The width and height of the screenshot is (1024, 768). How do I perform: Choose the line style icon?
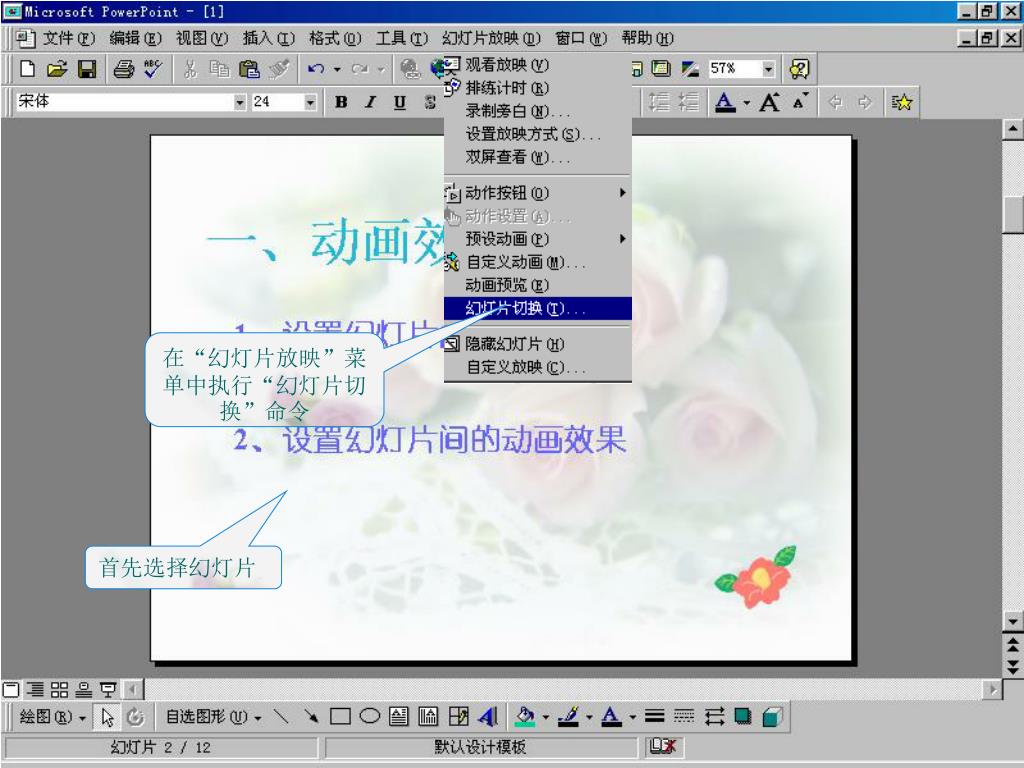point(654,716)
